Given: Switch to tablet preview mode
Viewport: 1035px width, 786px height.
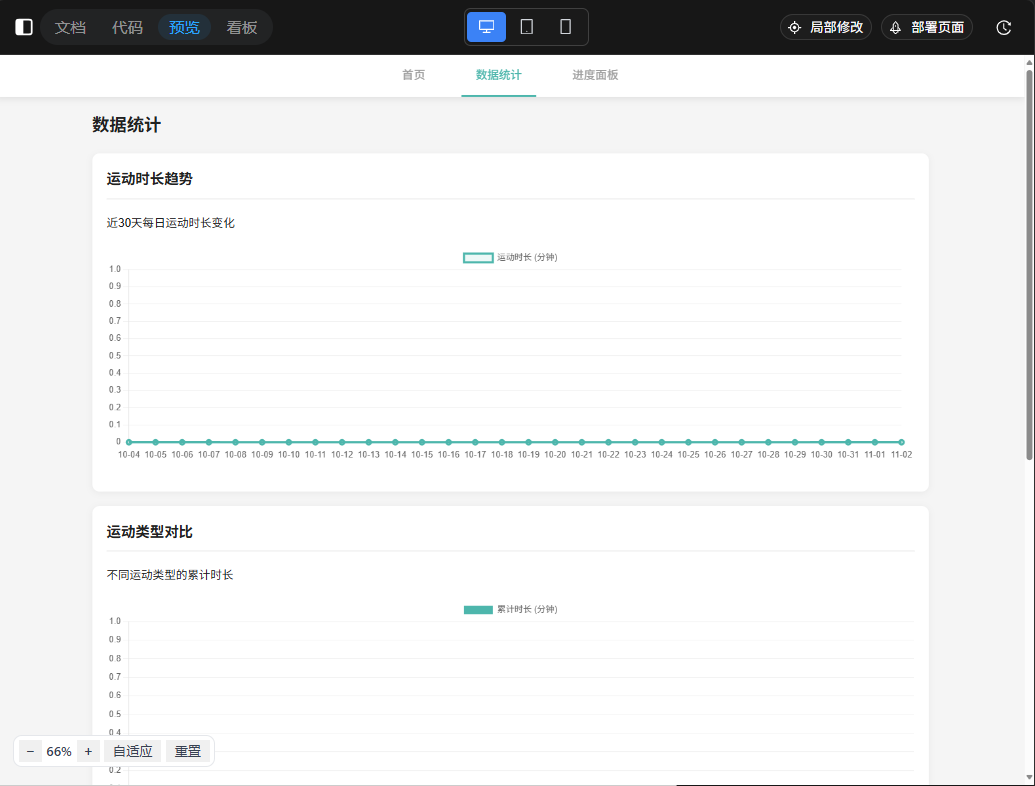Looking at the screenshot, I should click(526, 27).
